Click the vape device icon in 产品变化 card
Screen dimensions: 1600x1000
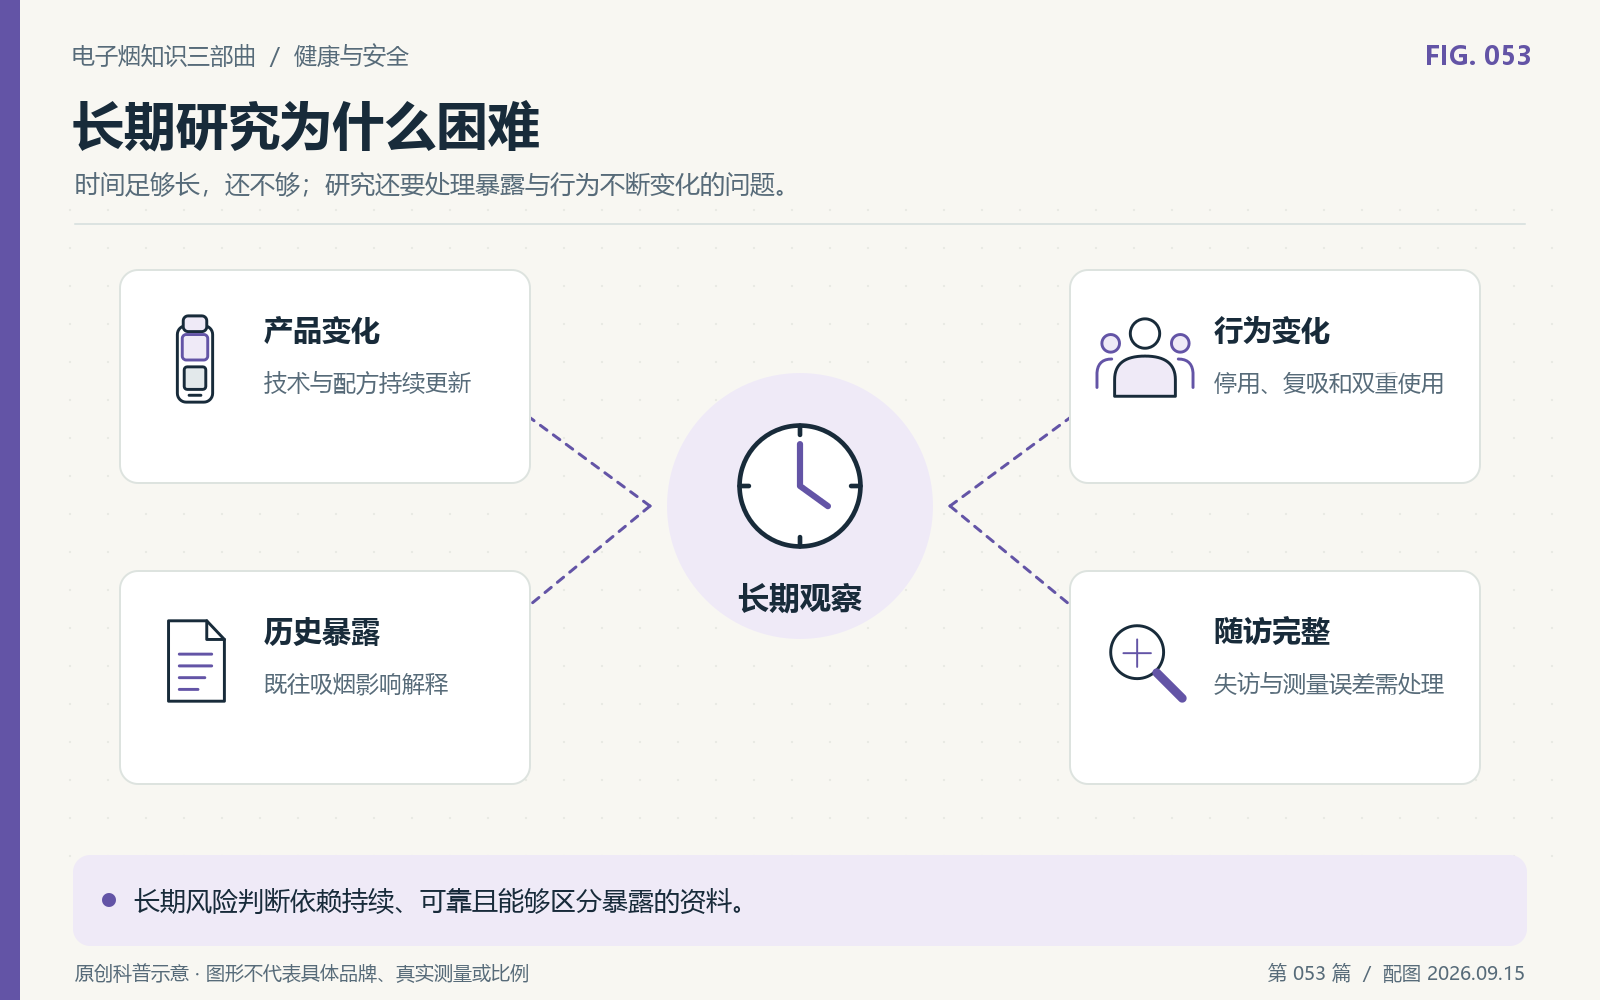coord(195,359)
